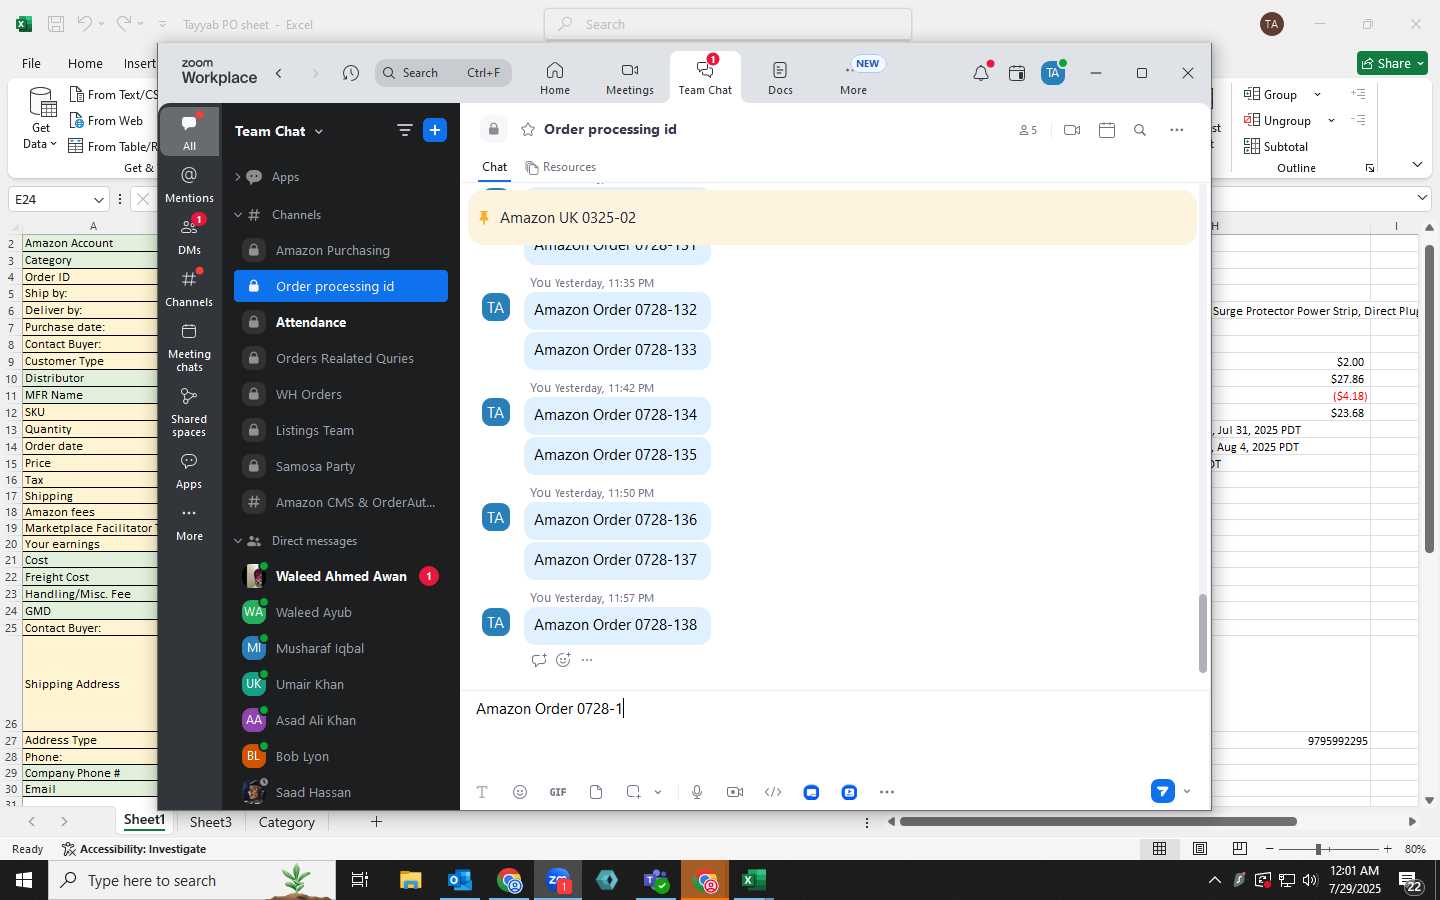
Task: Open the Orders Realated Quries channel
Action: [x=341, y=358]
